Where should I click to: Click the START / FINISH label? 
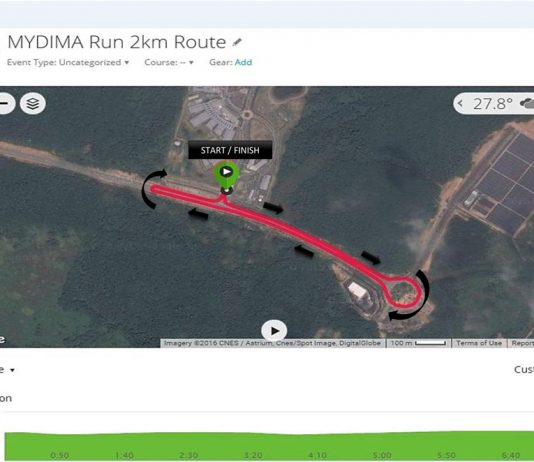click(230, 150)
